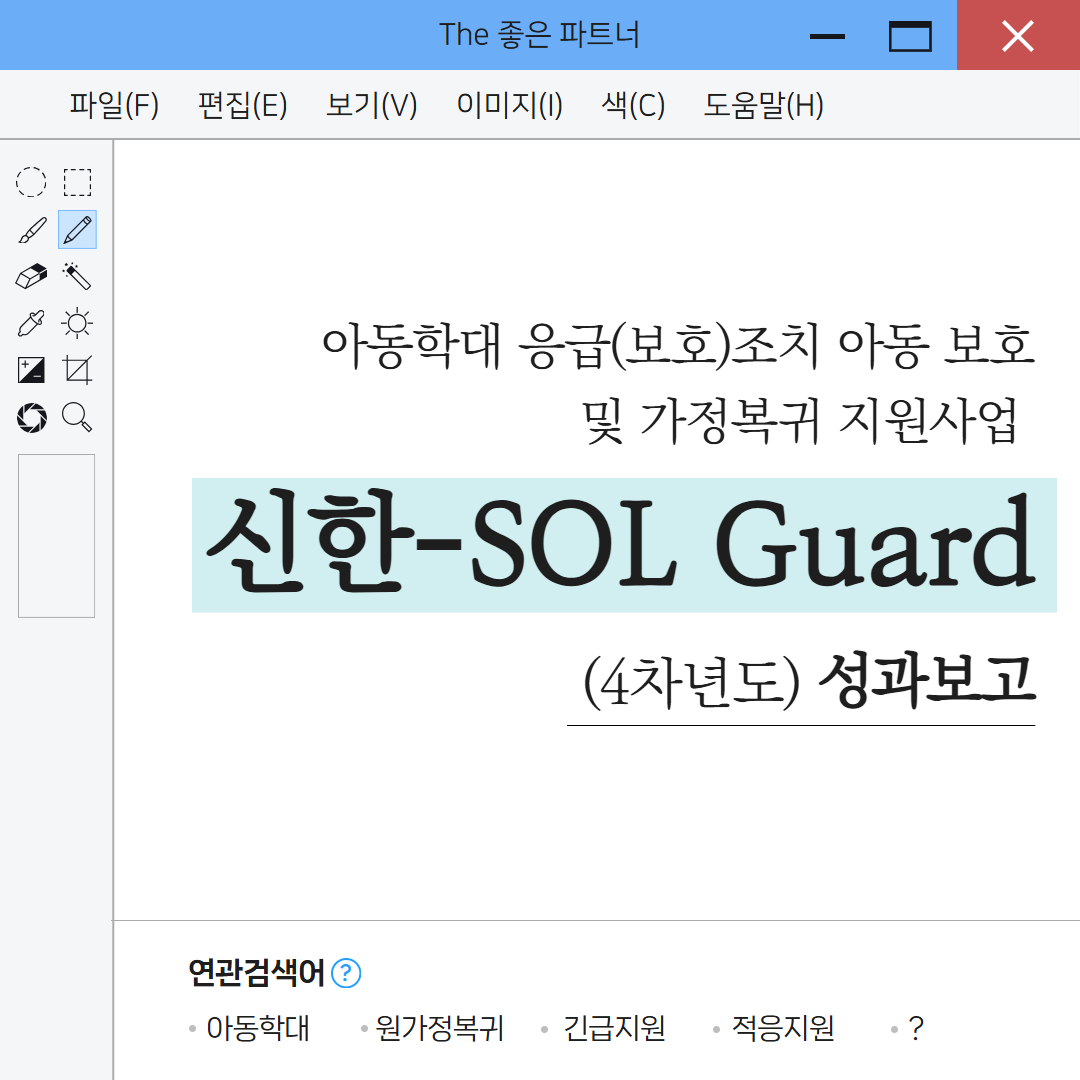
Task: Open the 보기(V) menu
Action: (x=371, y=105)
